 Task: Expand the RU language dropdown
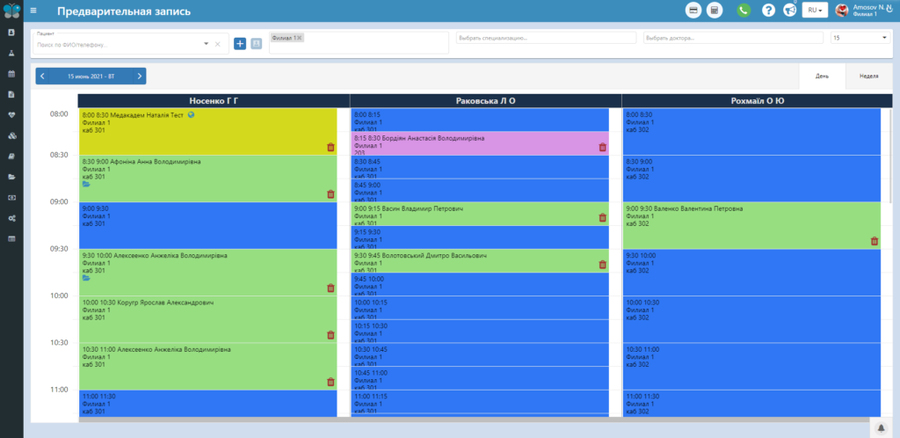[x=817, y=10]
